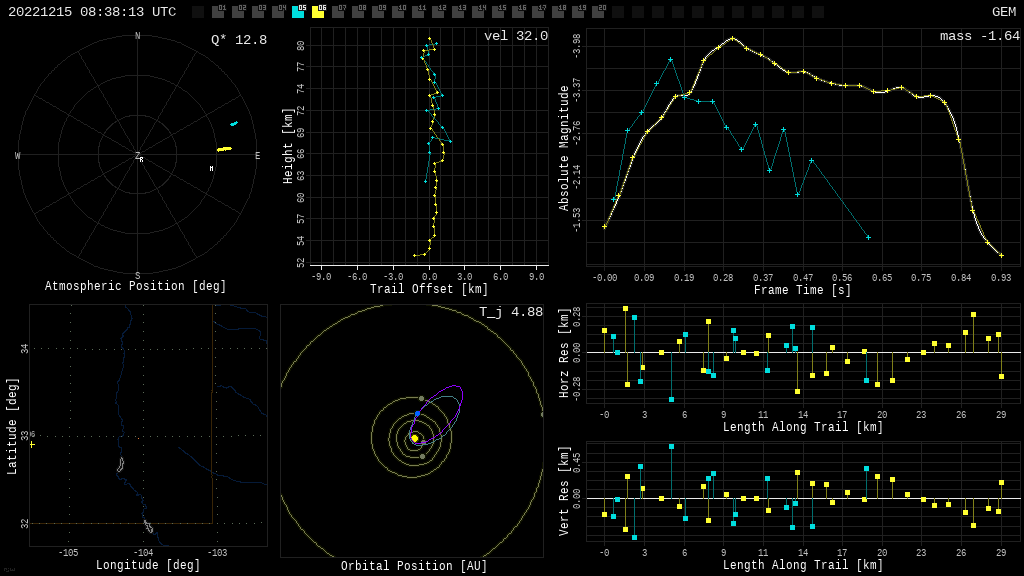Click the yellow cross marker on map edge
1024x576 pixels.
click(32, 444)
